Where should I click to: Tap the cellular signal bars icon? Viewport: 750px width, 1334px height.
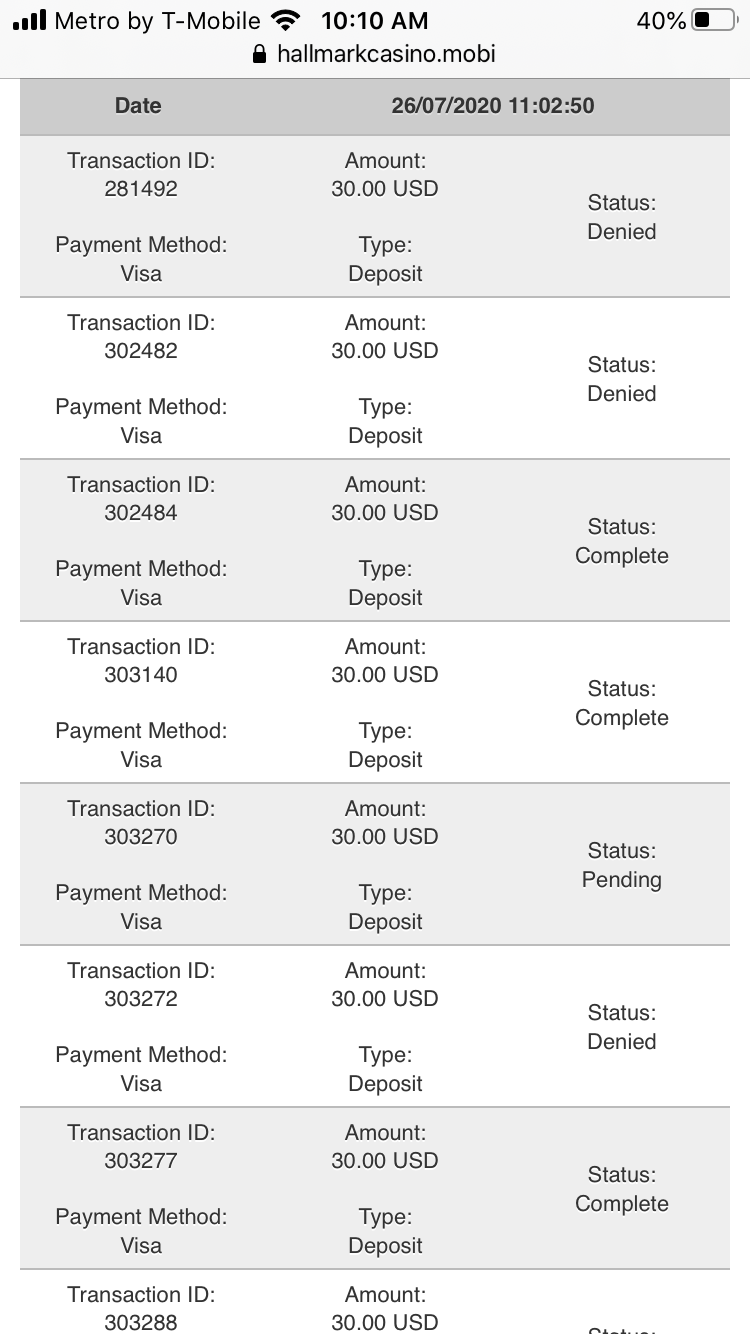pos(30,20)
